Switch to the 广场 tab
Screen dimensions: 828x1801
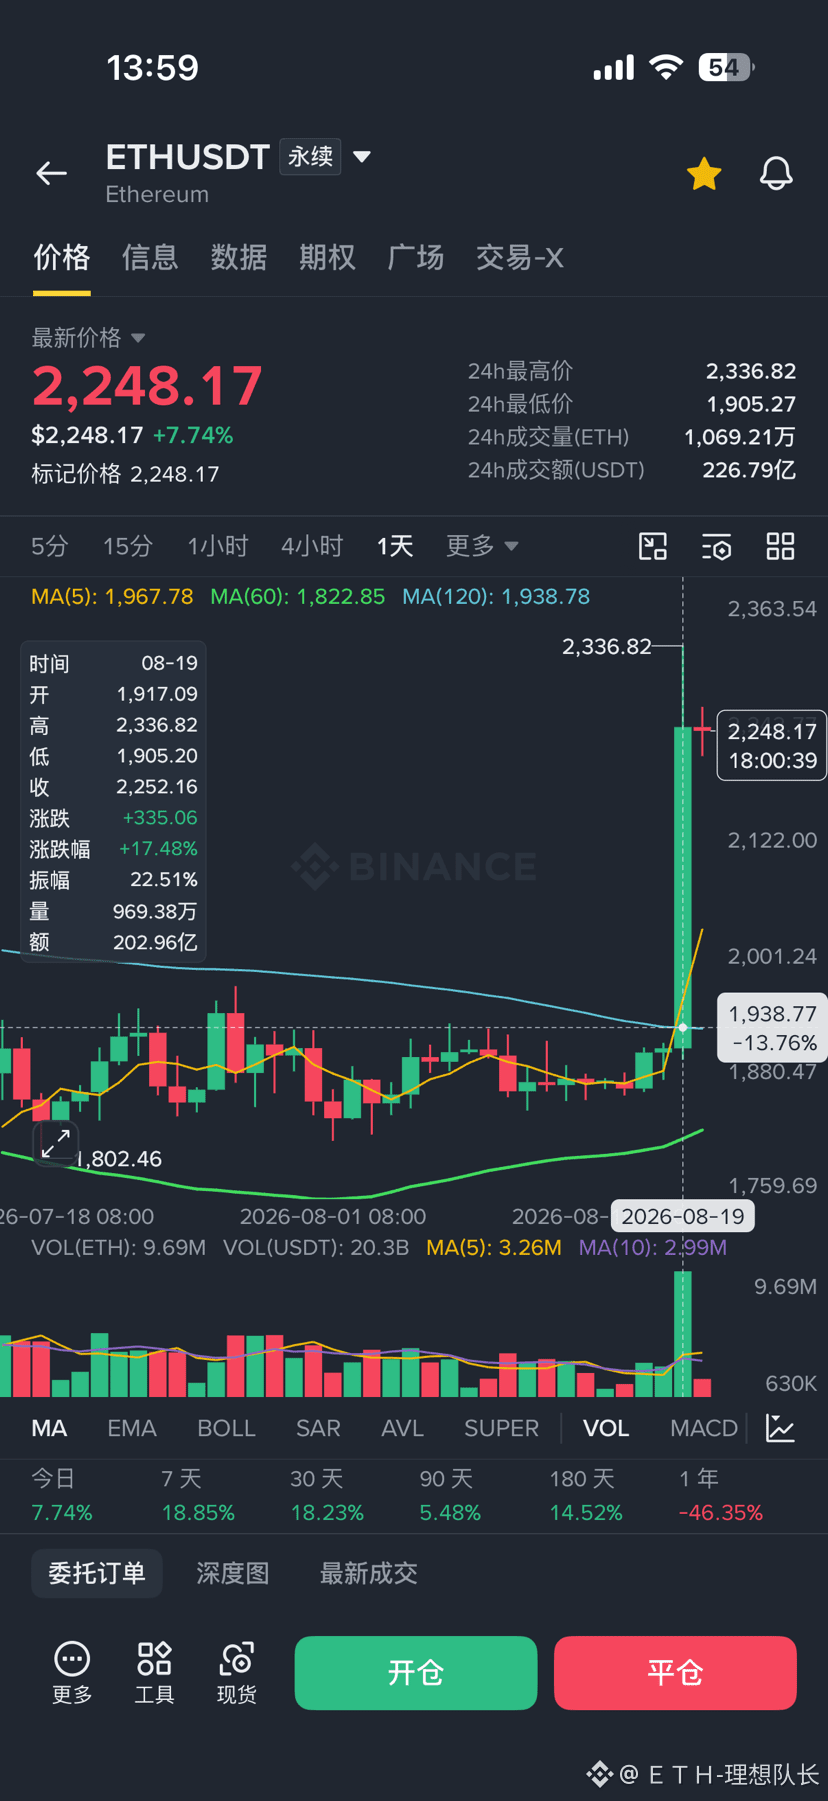coord(415,257)
